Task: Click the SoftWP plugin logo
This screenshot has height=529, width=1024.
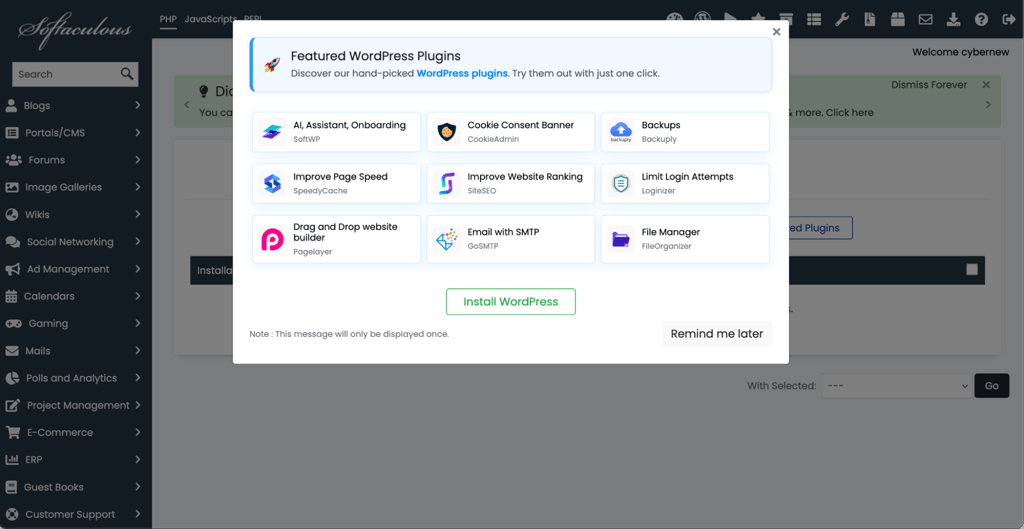Action: (272, 132)
